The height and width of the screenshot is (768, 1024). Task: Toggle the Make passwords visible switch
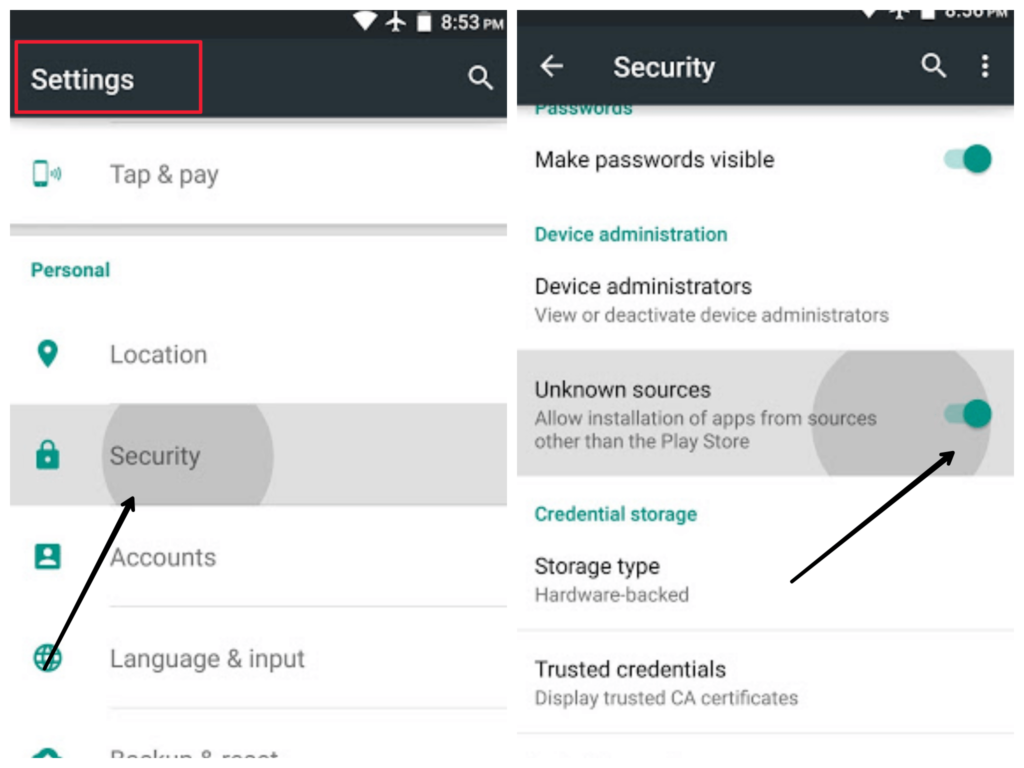click(x=967, y=159)
